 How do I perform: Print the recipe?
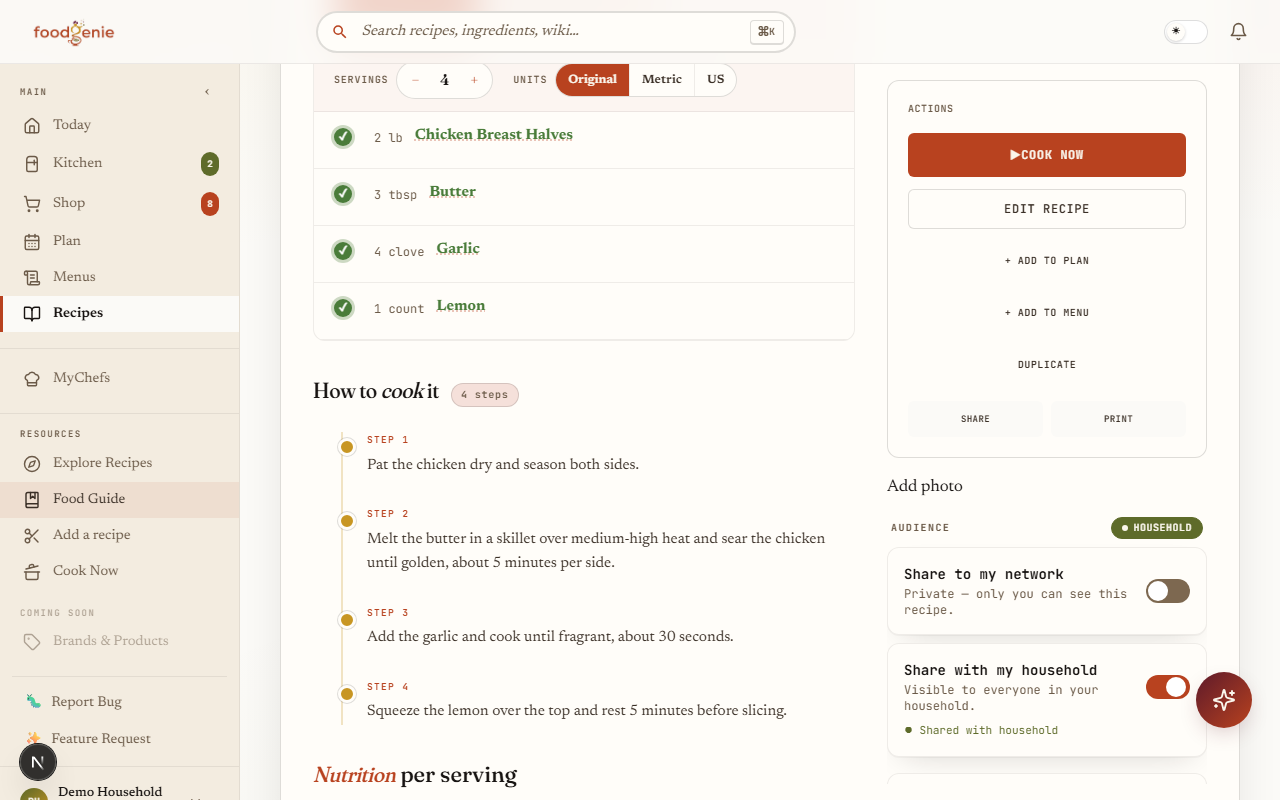1118,419
